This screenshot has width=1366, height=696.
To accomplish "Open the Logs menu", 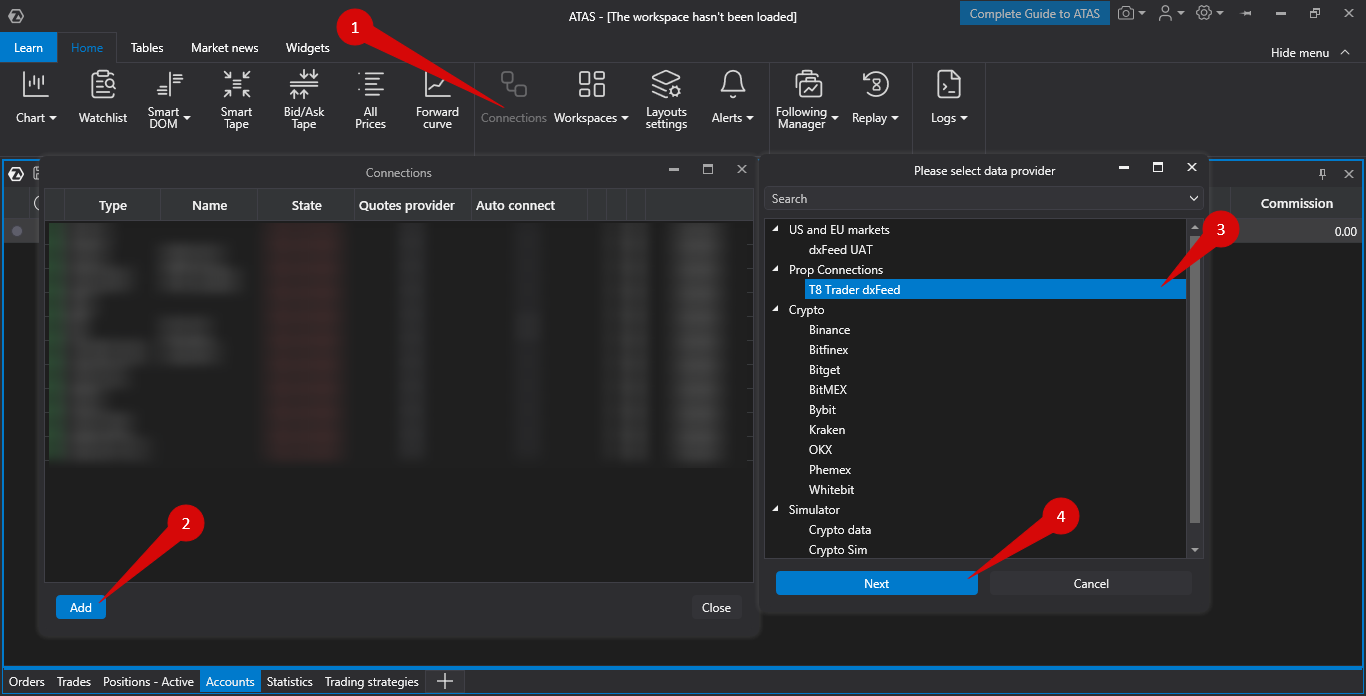I will [x=949, y=98].
